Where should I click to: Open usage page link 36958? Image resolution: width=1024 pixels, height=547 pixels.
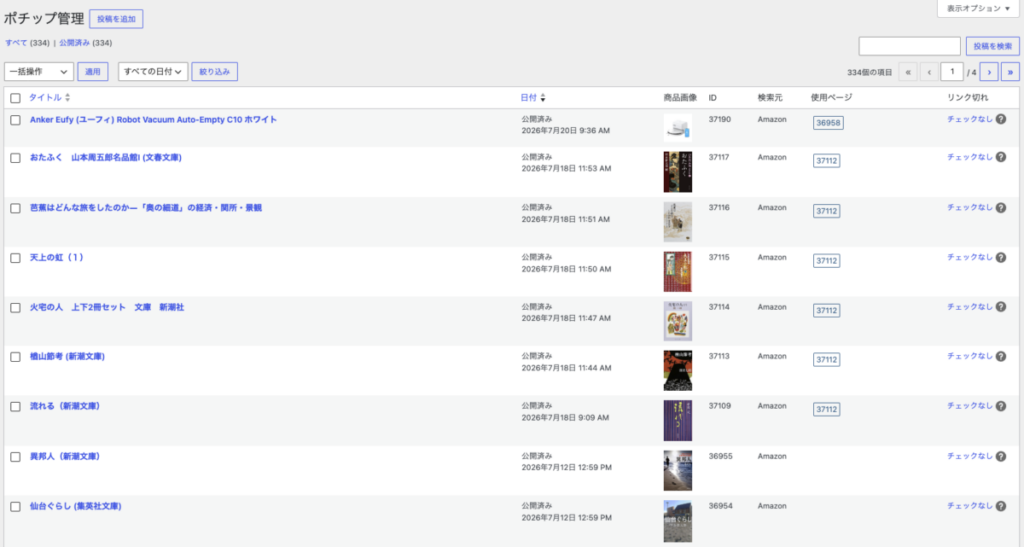[828, 123]
